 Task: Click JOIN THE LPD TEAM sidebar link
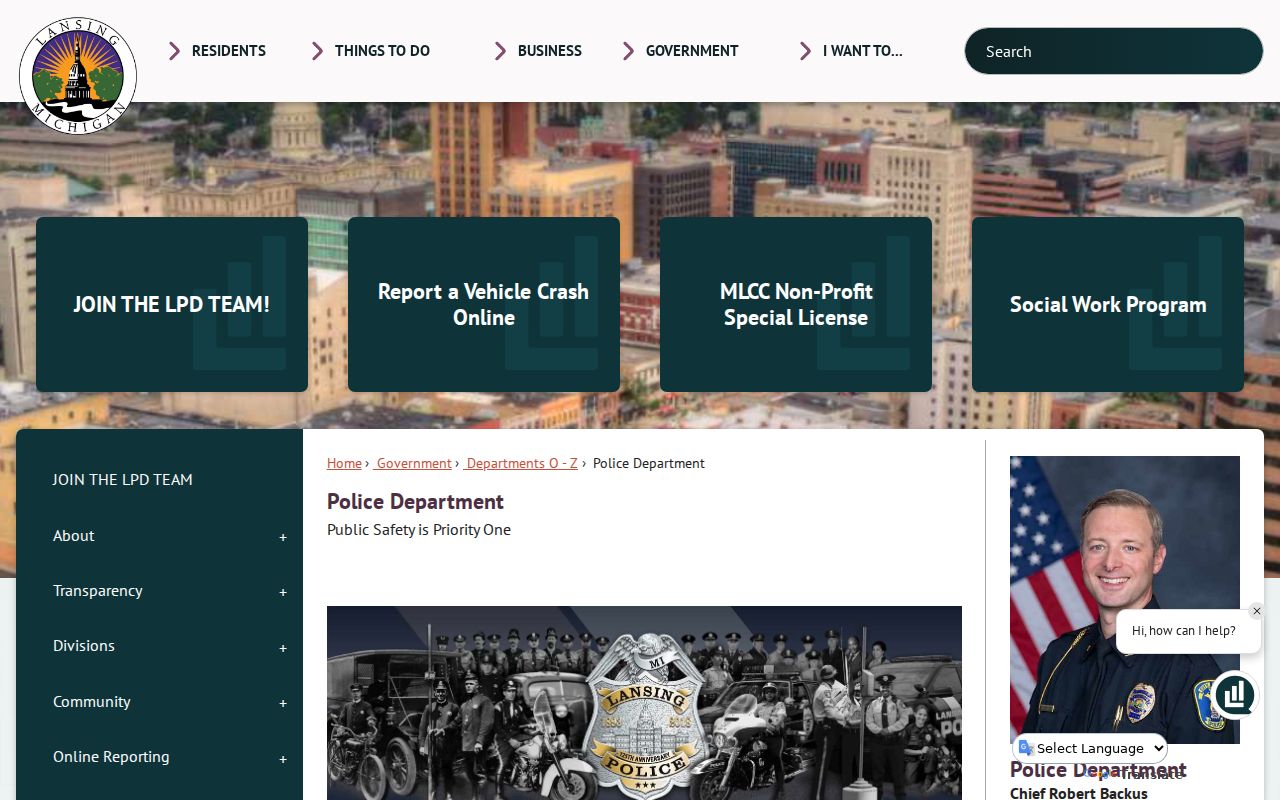[x=122, y=479]
